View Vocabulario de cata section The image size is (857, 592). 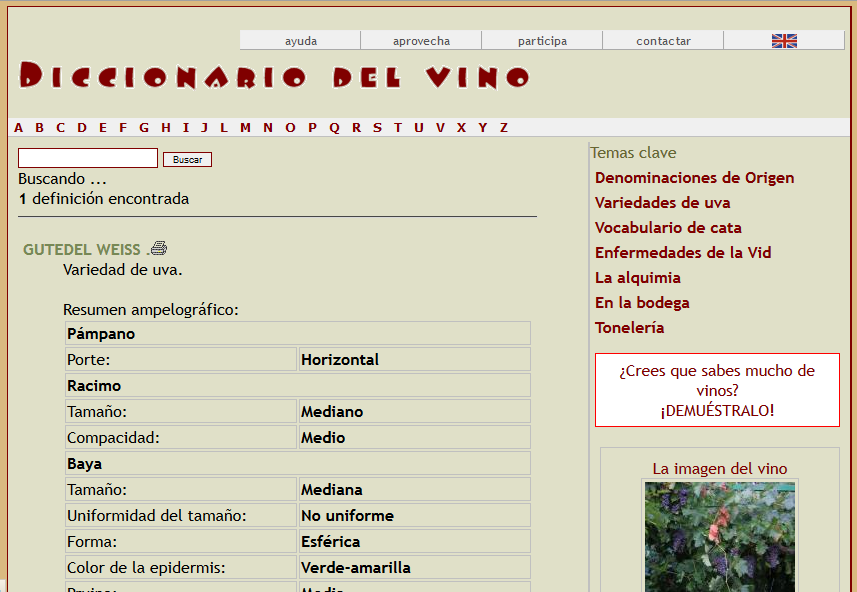[668, 228]
